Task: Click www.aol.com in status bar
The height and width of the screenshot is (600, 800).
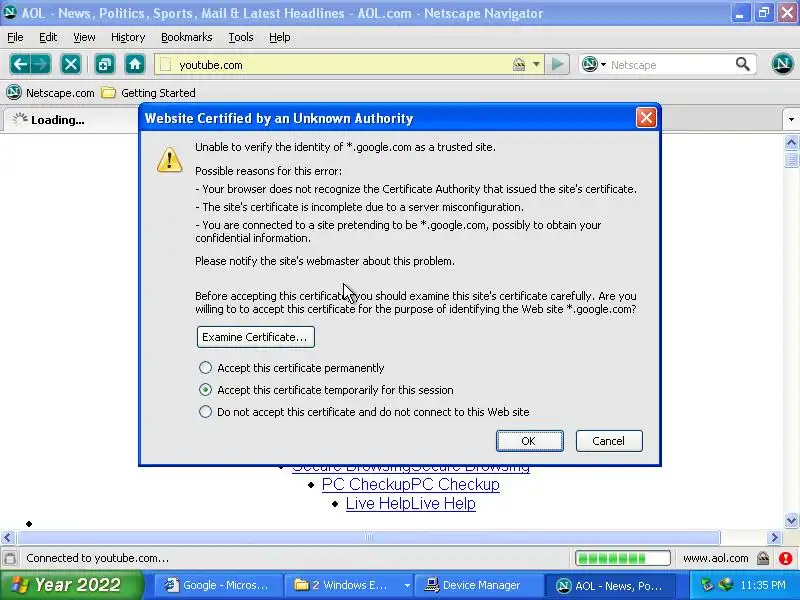Action: coord(715,558)
